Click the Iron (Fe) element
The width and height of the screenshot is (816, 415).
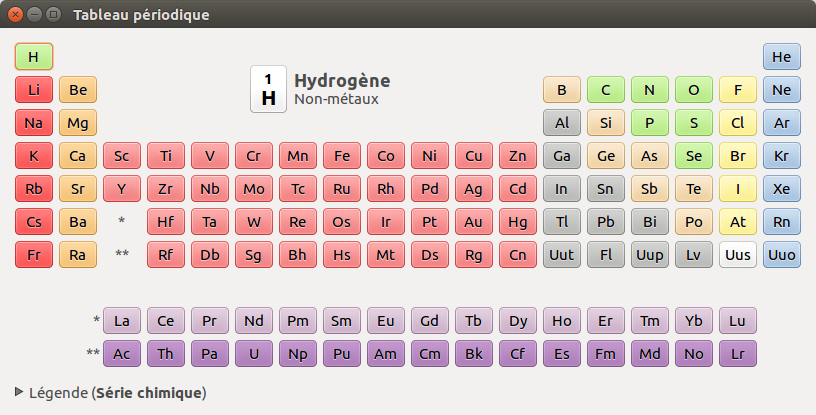[x=341, y=156]
